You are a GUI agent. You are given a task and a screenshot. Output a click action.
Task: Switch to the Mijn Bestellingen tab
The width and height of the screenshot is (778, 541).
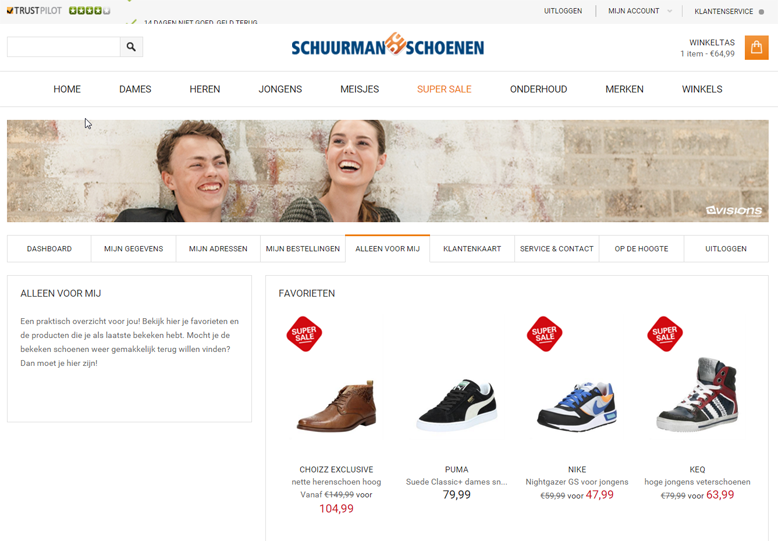click(x=303, y=249)
